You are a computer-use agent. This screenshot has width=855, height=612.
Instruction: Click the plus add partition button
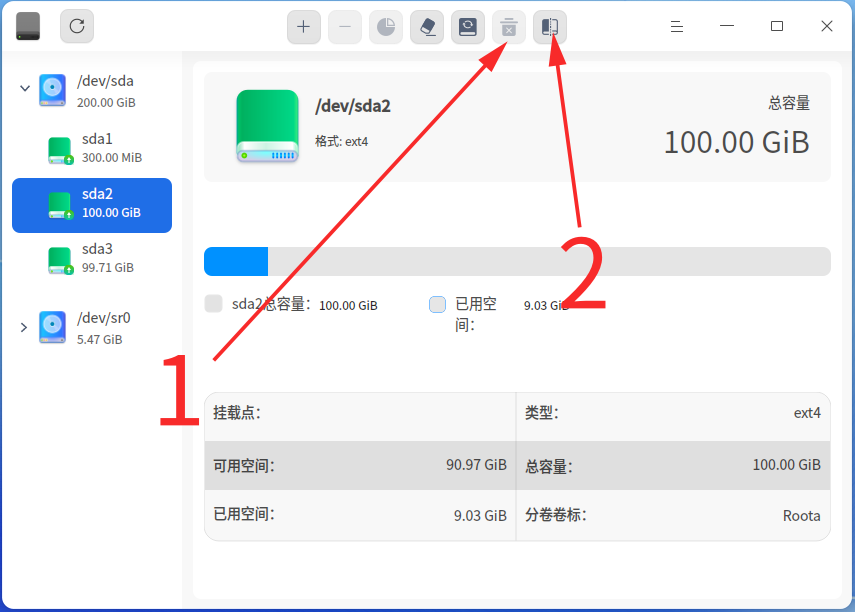click(304, 27)
